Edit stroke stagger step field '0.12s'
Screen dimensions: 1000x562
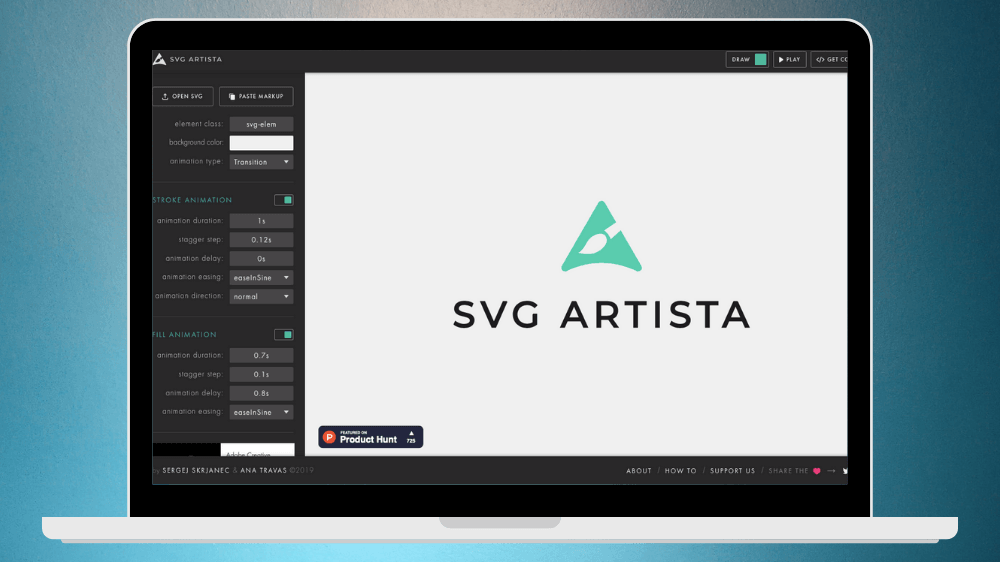tap(261, 240)
